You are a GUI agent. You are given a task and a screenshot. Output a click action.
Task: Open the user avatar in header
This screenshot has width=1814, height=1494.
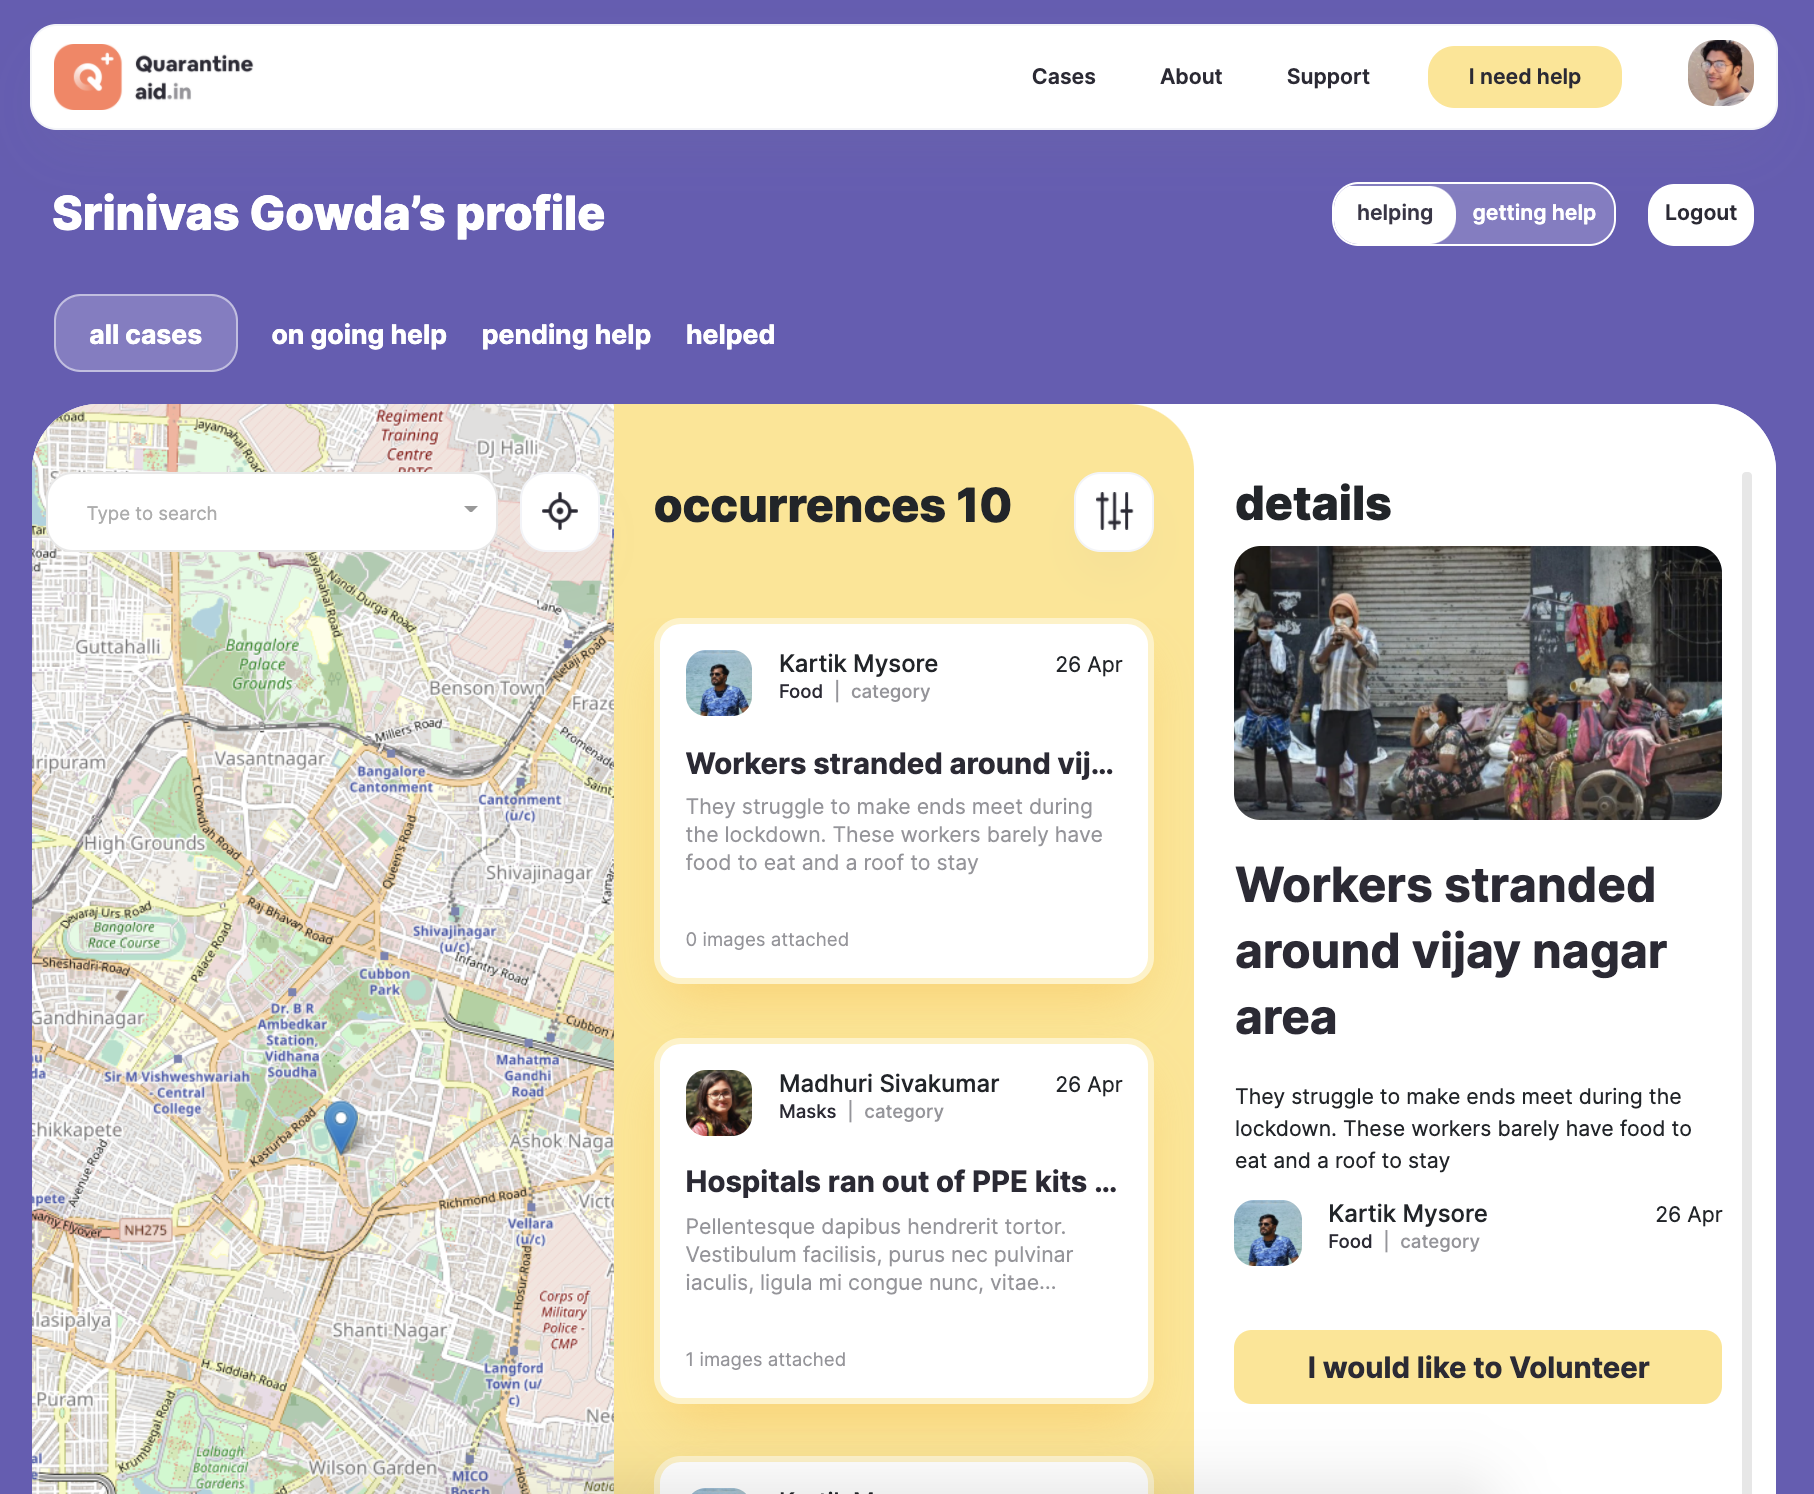pos(1720,73)
